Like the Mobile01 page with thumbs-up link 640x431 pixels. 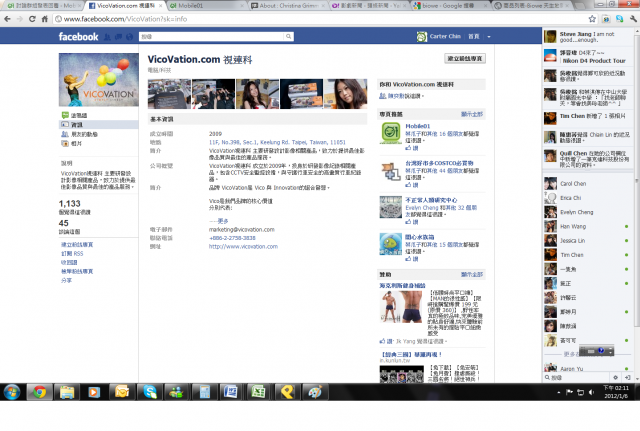[411, 148]
